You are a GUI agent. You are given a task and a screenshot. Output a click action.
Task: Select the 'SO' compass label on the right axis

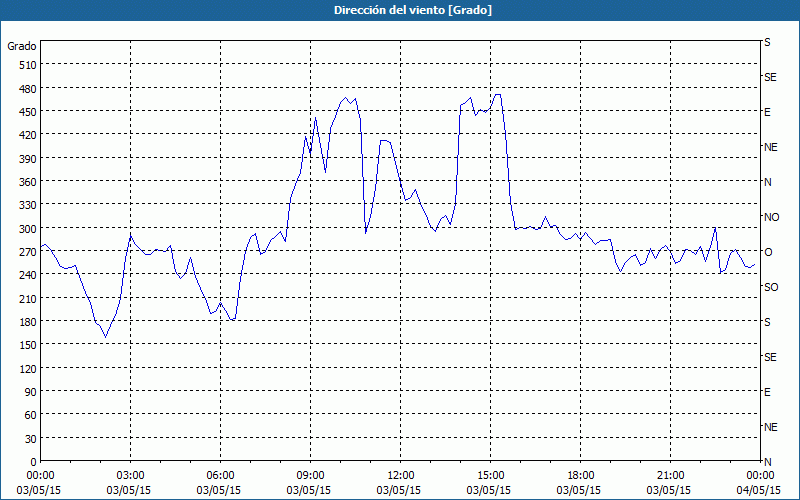click(x=771, y=287)
